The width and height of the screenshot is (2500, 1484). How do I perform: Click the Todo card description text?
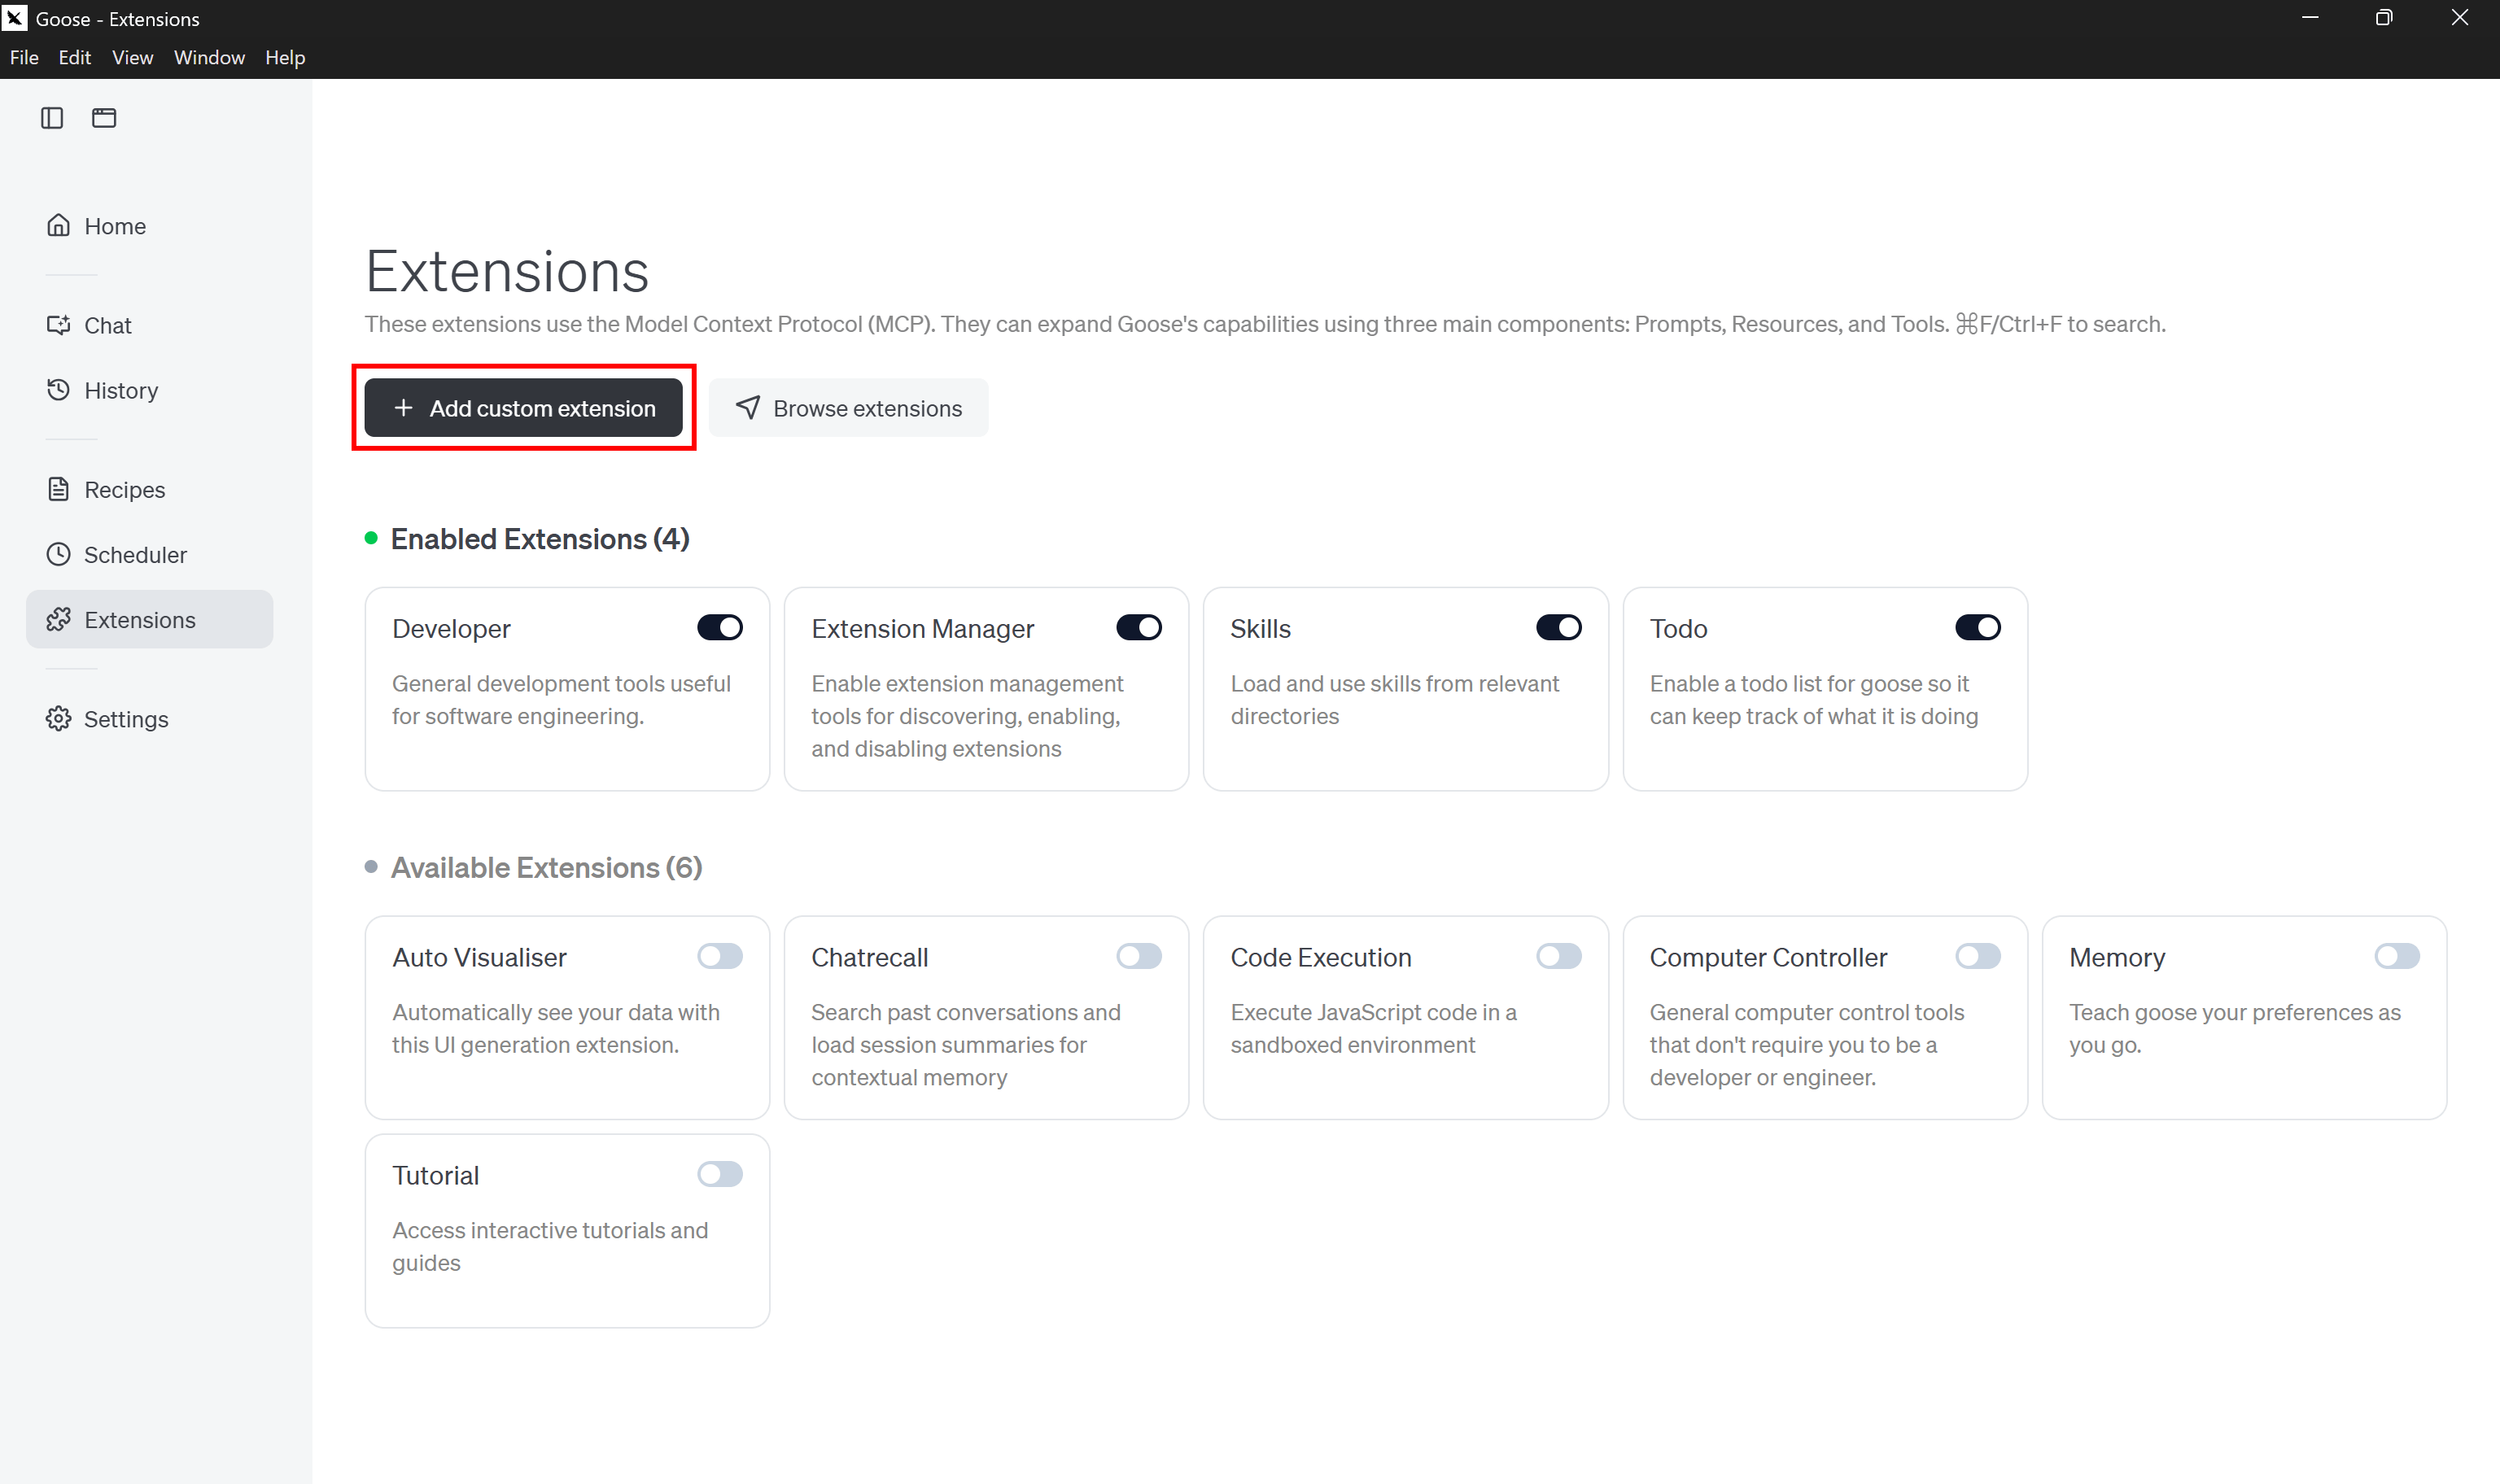[x=1813, y=699]
